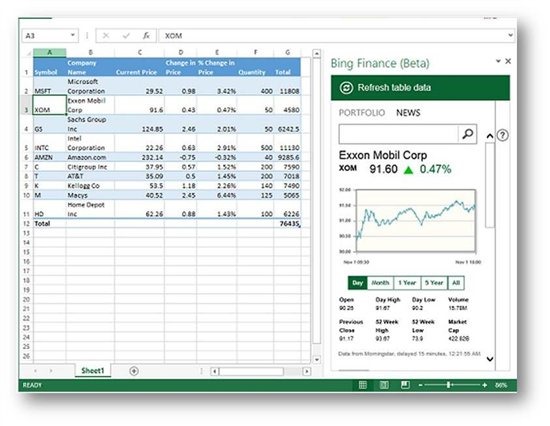Click the zoom in plus button
Image resolution: width=550 pixels, height=426 pixels.
pyautogui.click(x=484, y=385)
